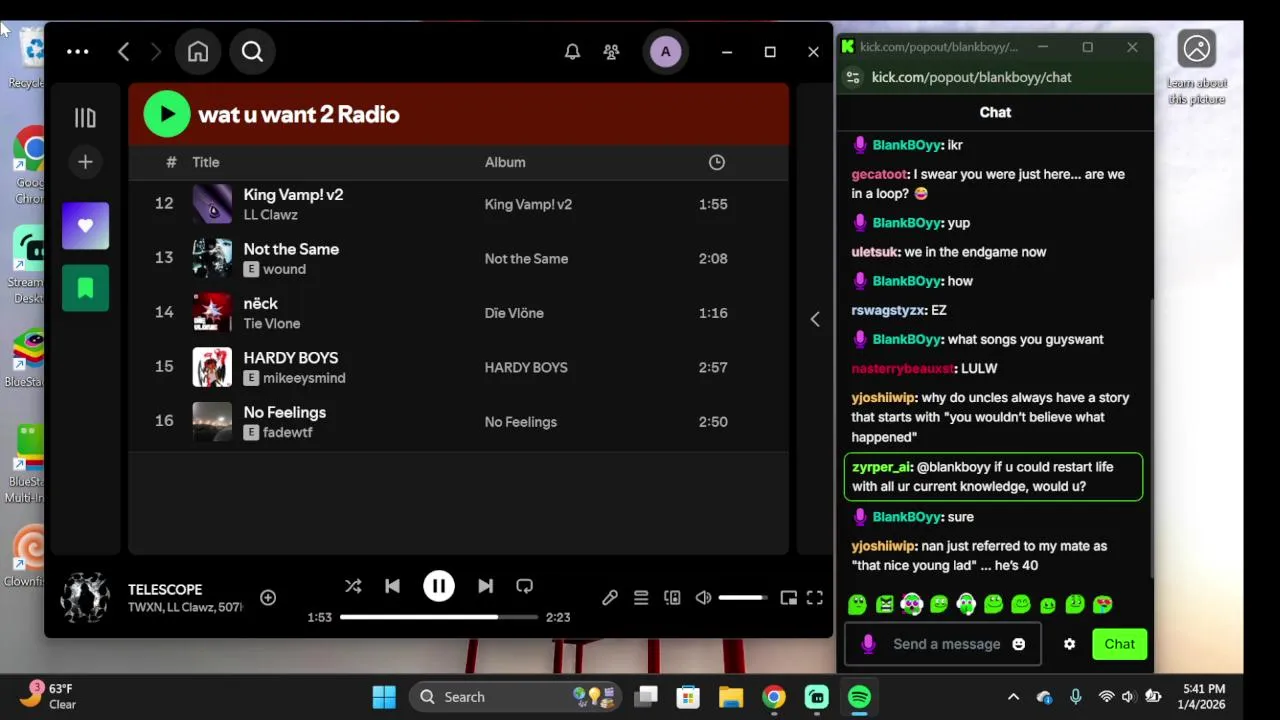The width and height of the screenshot is (1280, 720).
Task: Click username zyrper_ai in chat
Action: 881,467
